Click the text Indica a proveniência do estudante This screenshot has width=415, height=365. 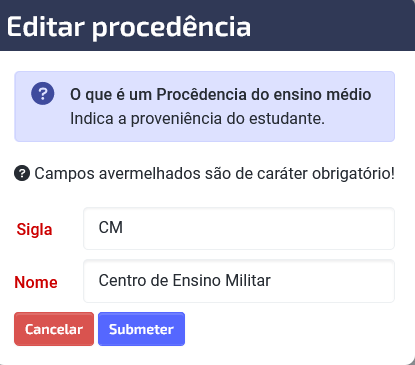click(x=197, y=119)
